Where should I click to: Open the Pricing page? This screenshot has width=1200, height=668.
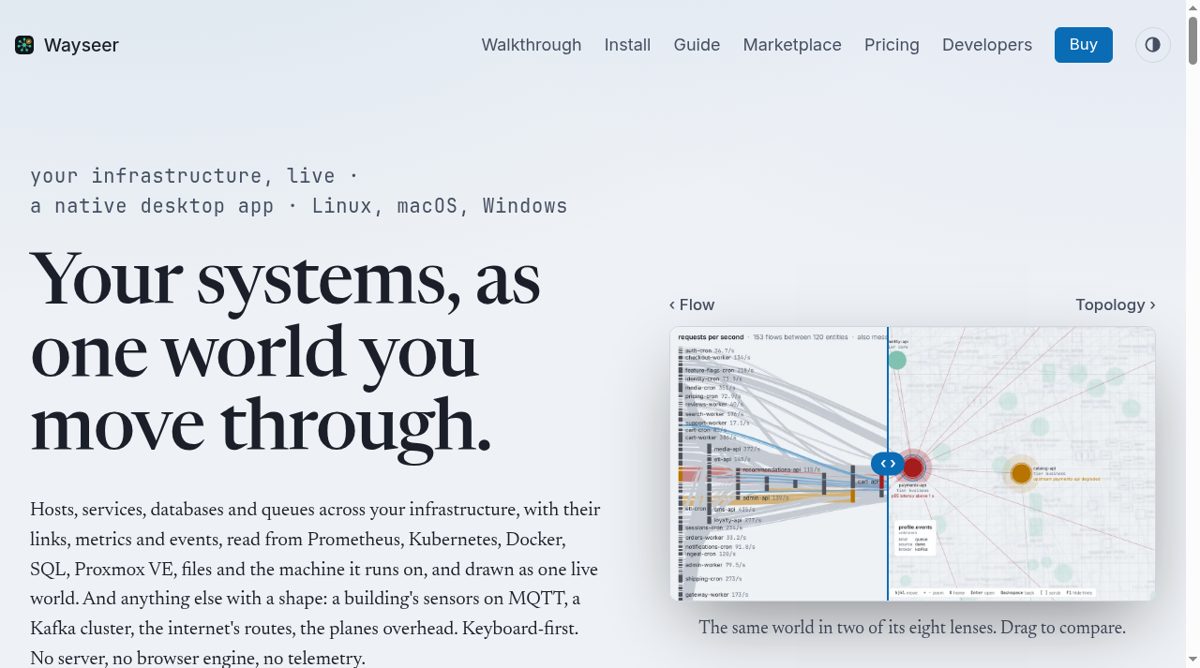click(x=892, y=45)
